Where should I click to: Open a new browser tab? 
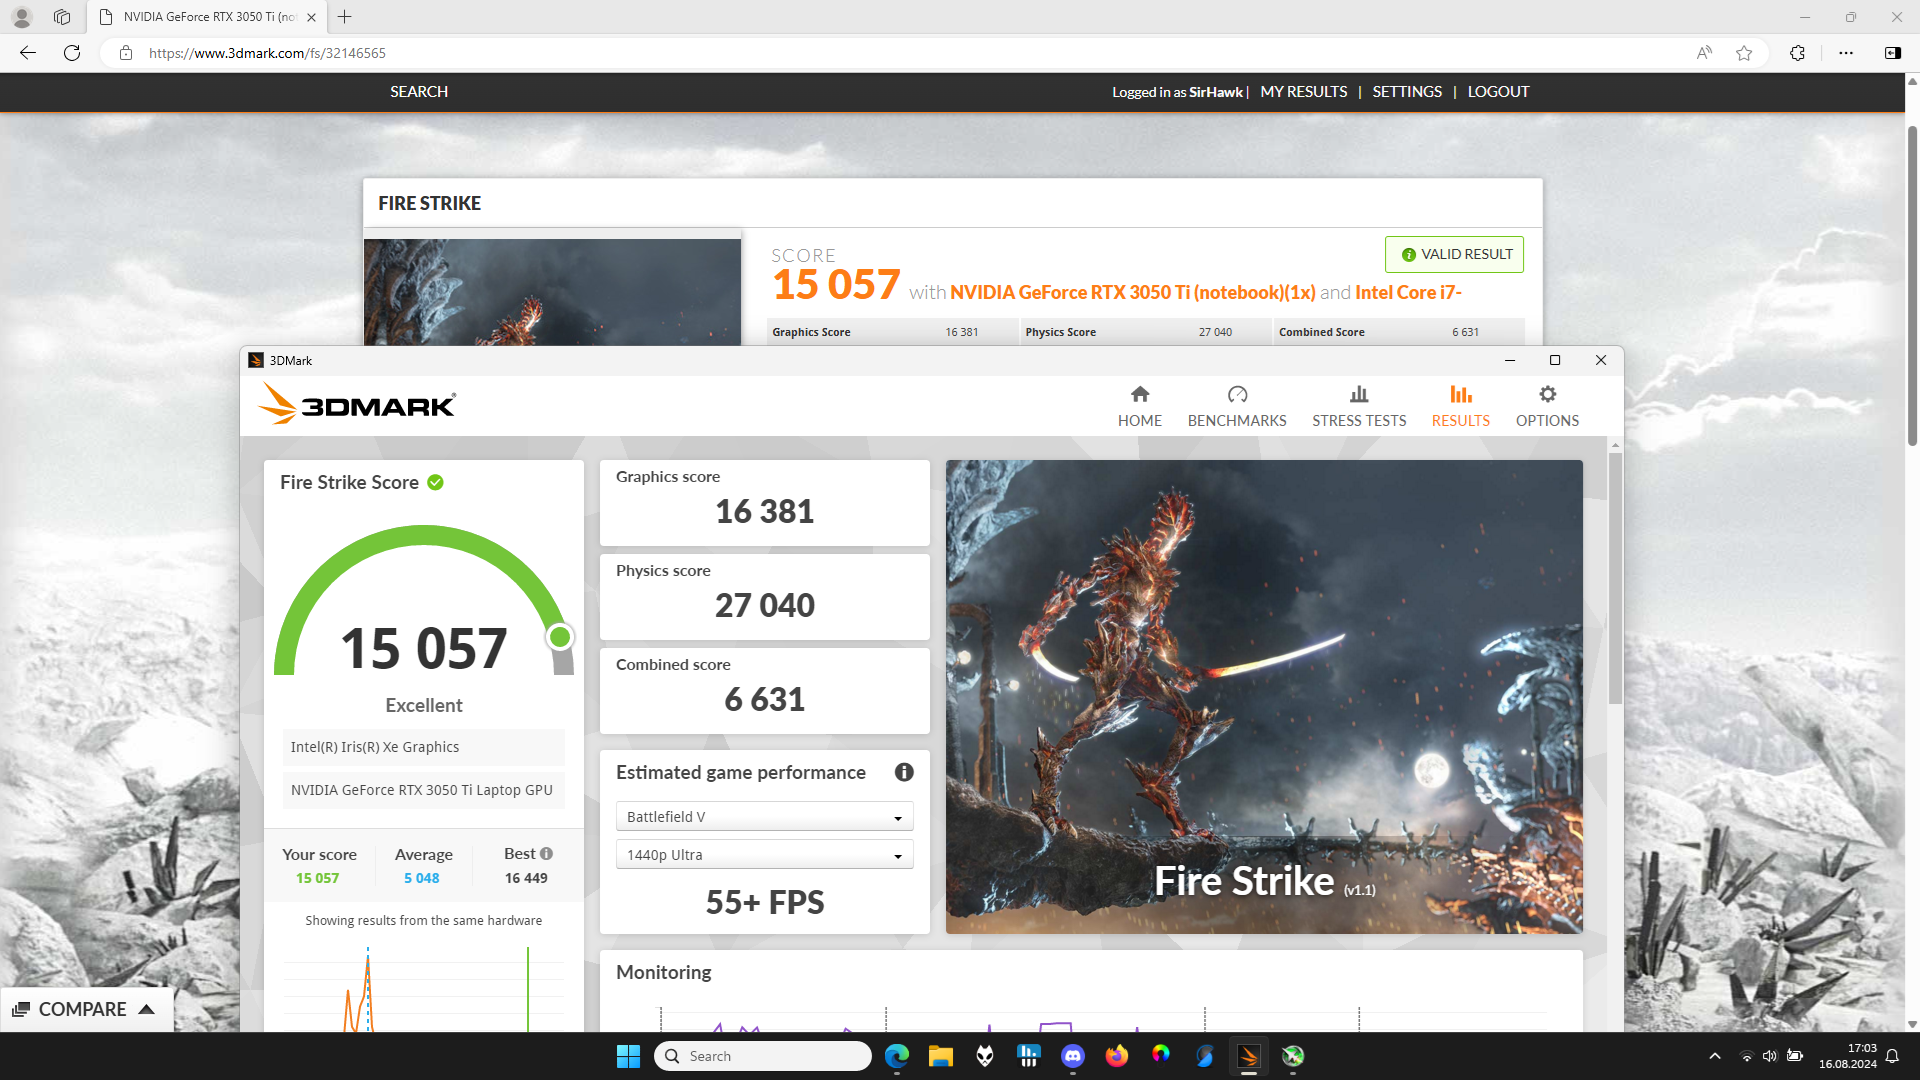click(344, 17)
